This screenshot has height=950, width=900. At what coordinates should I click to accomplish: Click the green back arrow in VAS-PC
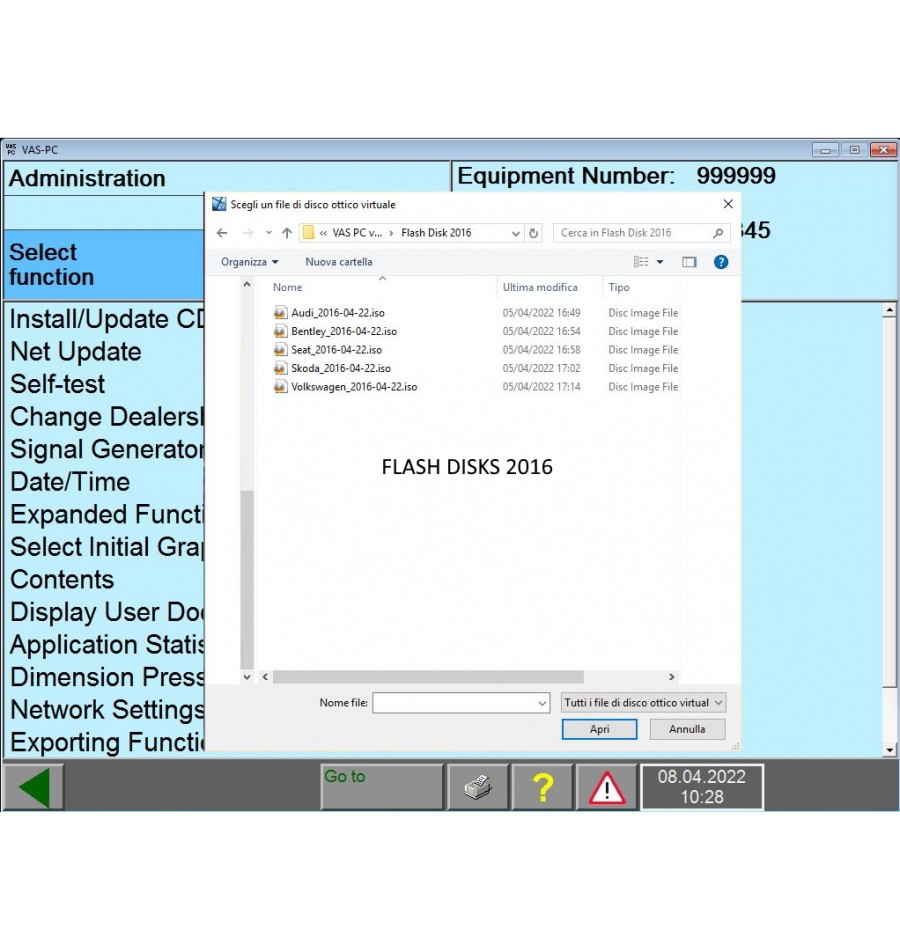pos(34,787)
